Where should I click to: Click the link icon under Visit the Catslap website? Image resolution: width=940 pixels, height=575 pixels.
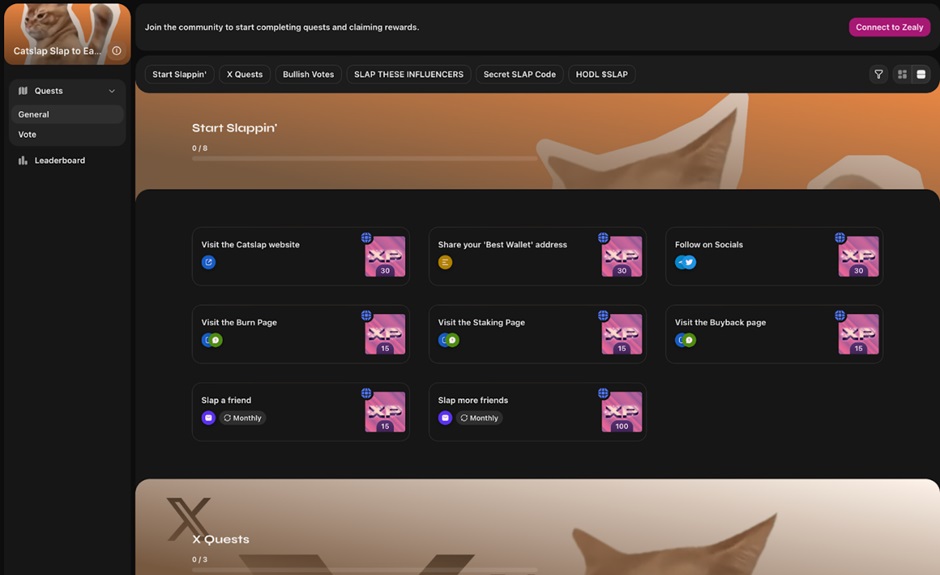pos(208,262)
